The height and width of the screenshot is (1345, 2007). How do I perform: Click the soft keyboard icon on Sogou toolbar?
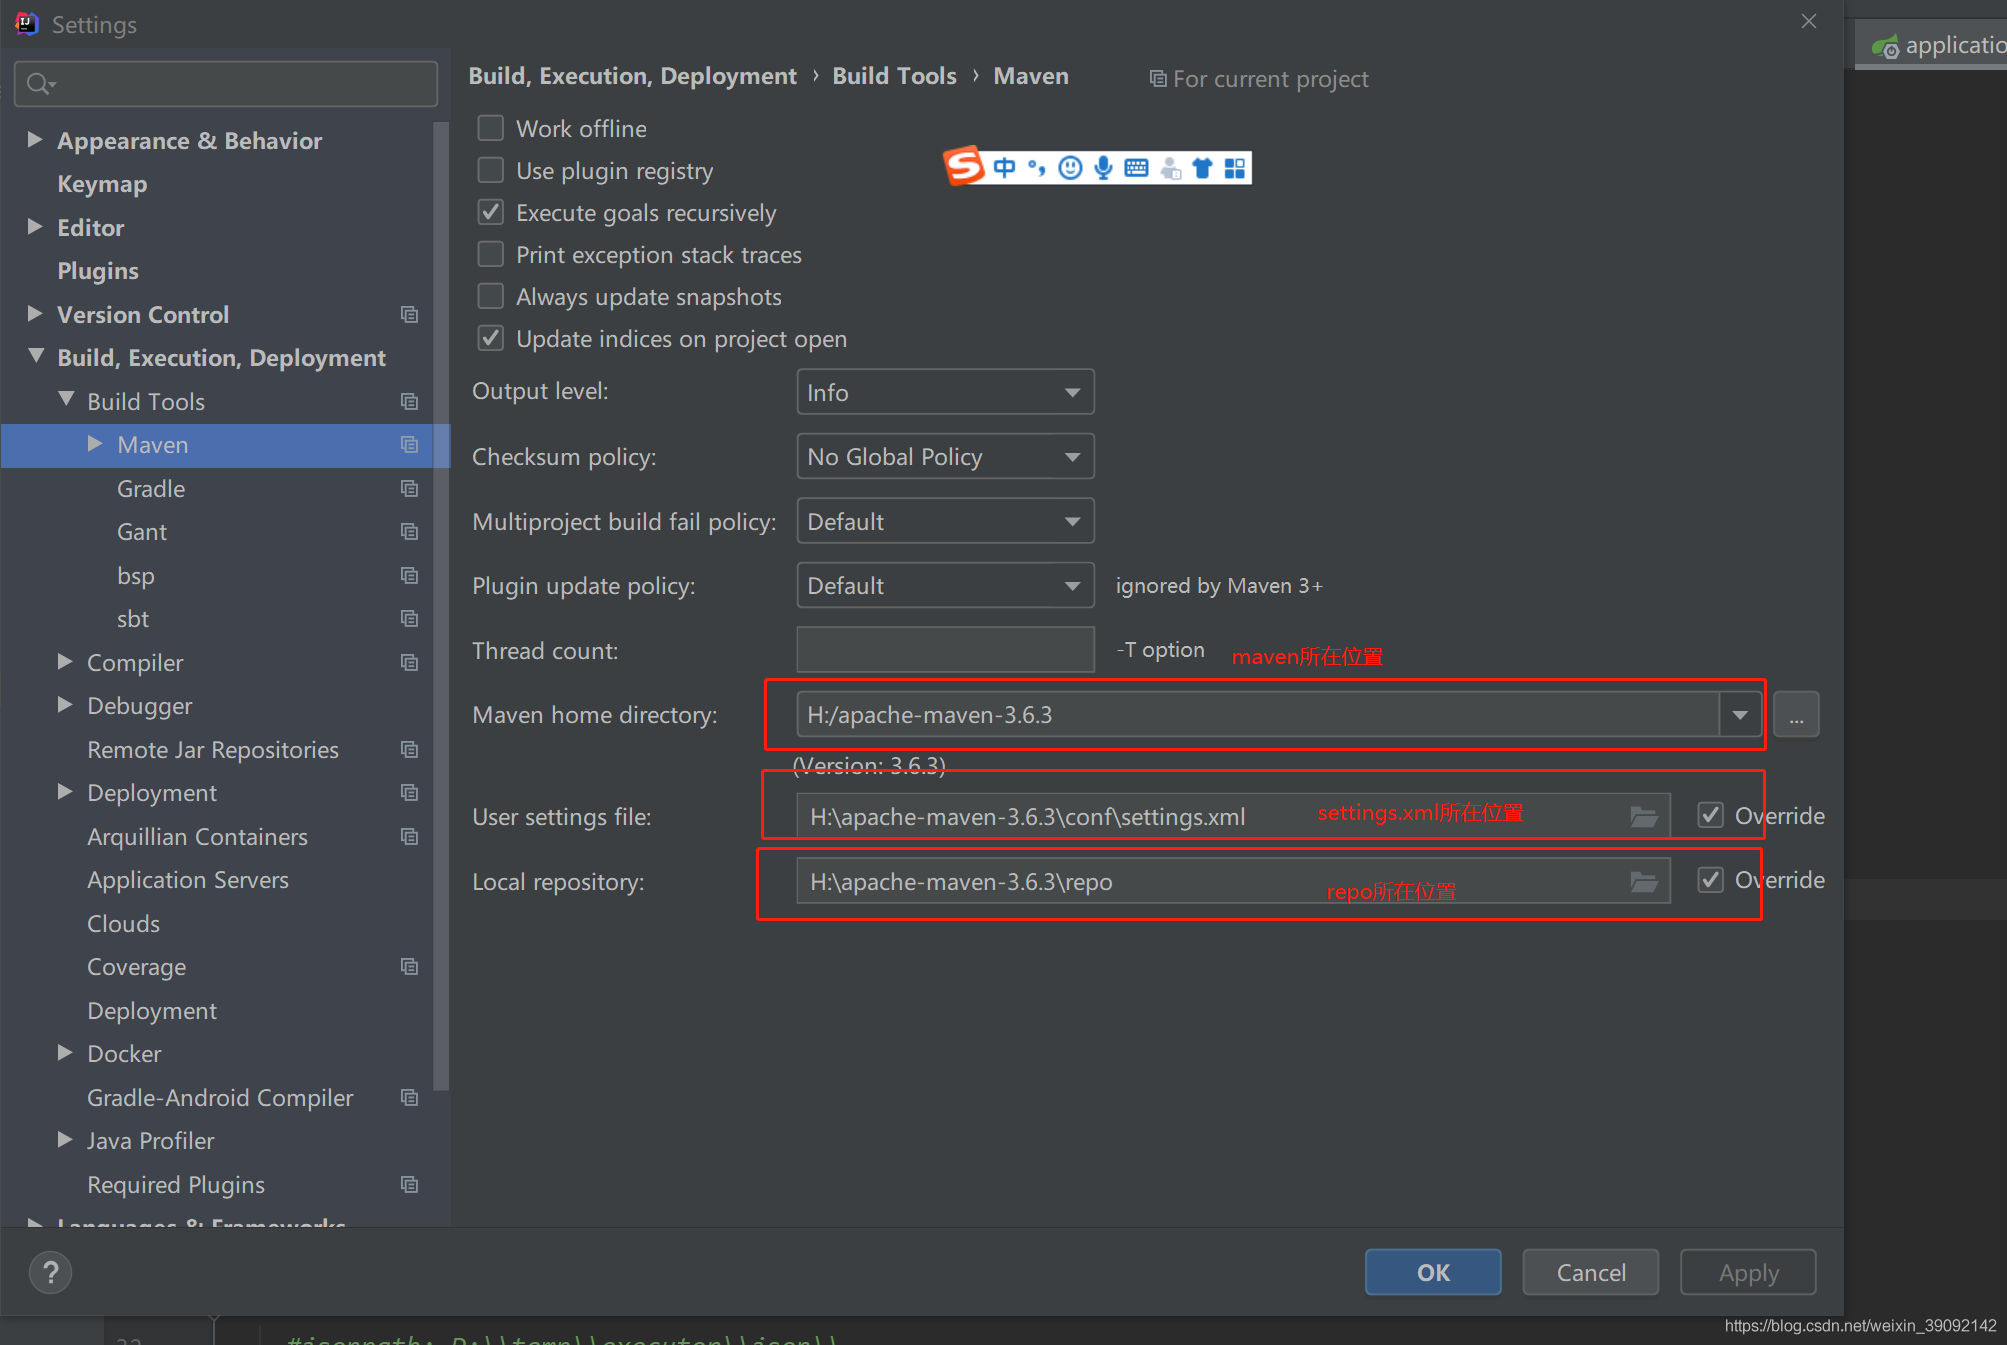(x=1136, y=167)
